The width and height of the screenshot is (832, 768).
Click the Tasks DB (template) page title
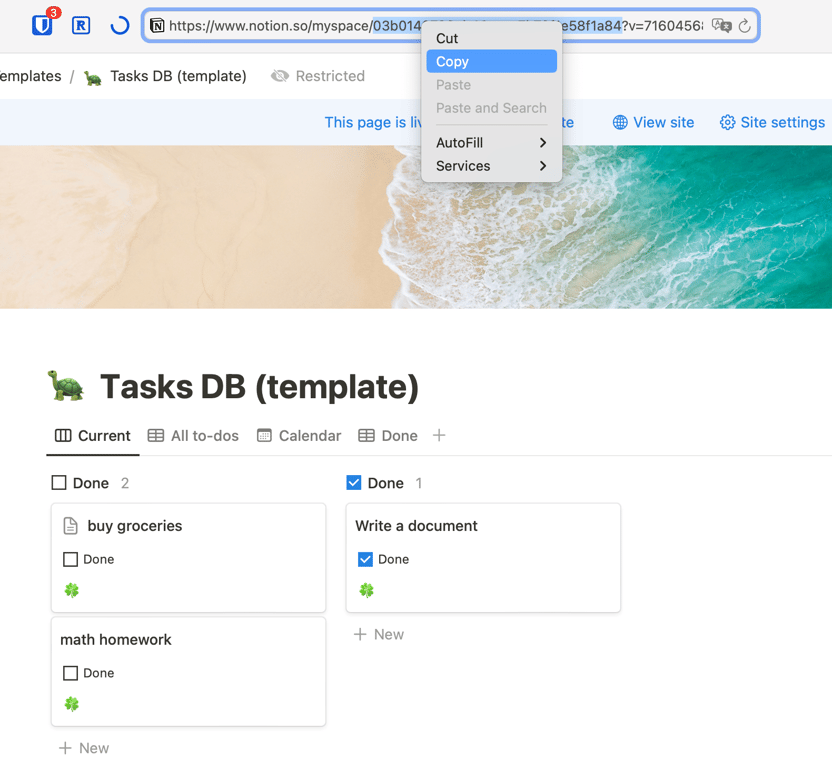(x=259, y=386)
